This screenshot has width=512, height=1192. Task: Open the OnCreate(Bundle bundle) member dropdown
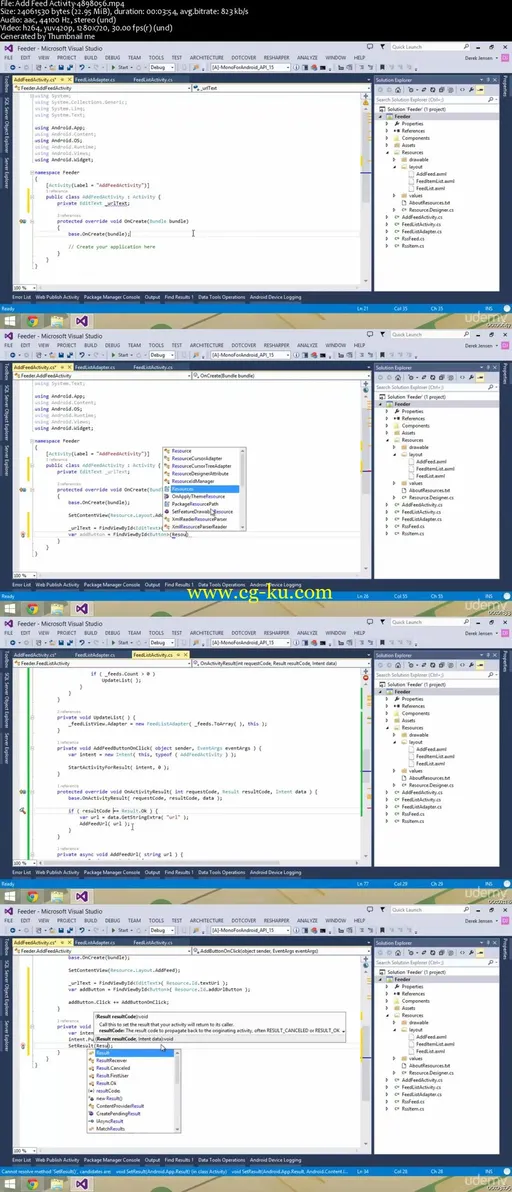(277, 376)
